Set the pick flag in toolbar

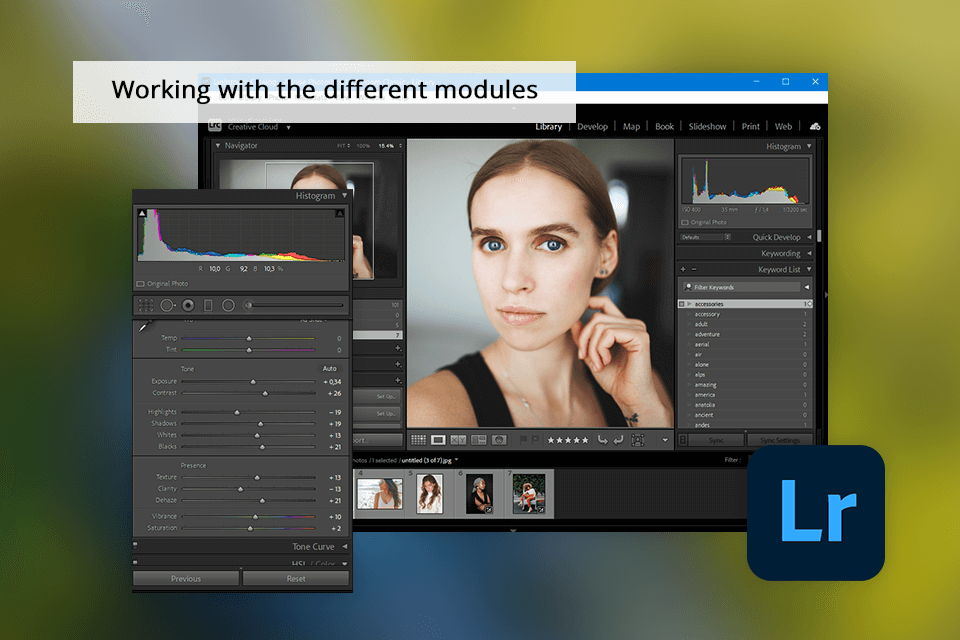[x=523, y=440]
